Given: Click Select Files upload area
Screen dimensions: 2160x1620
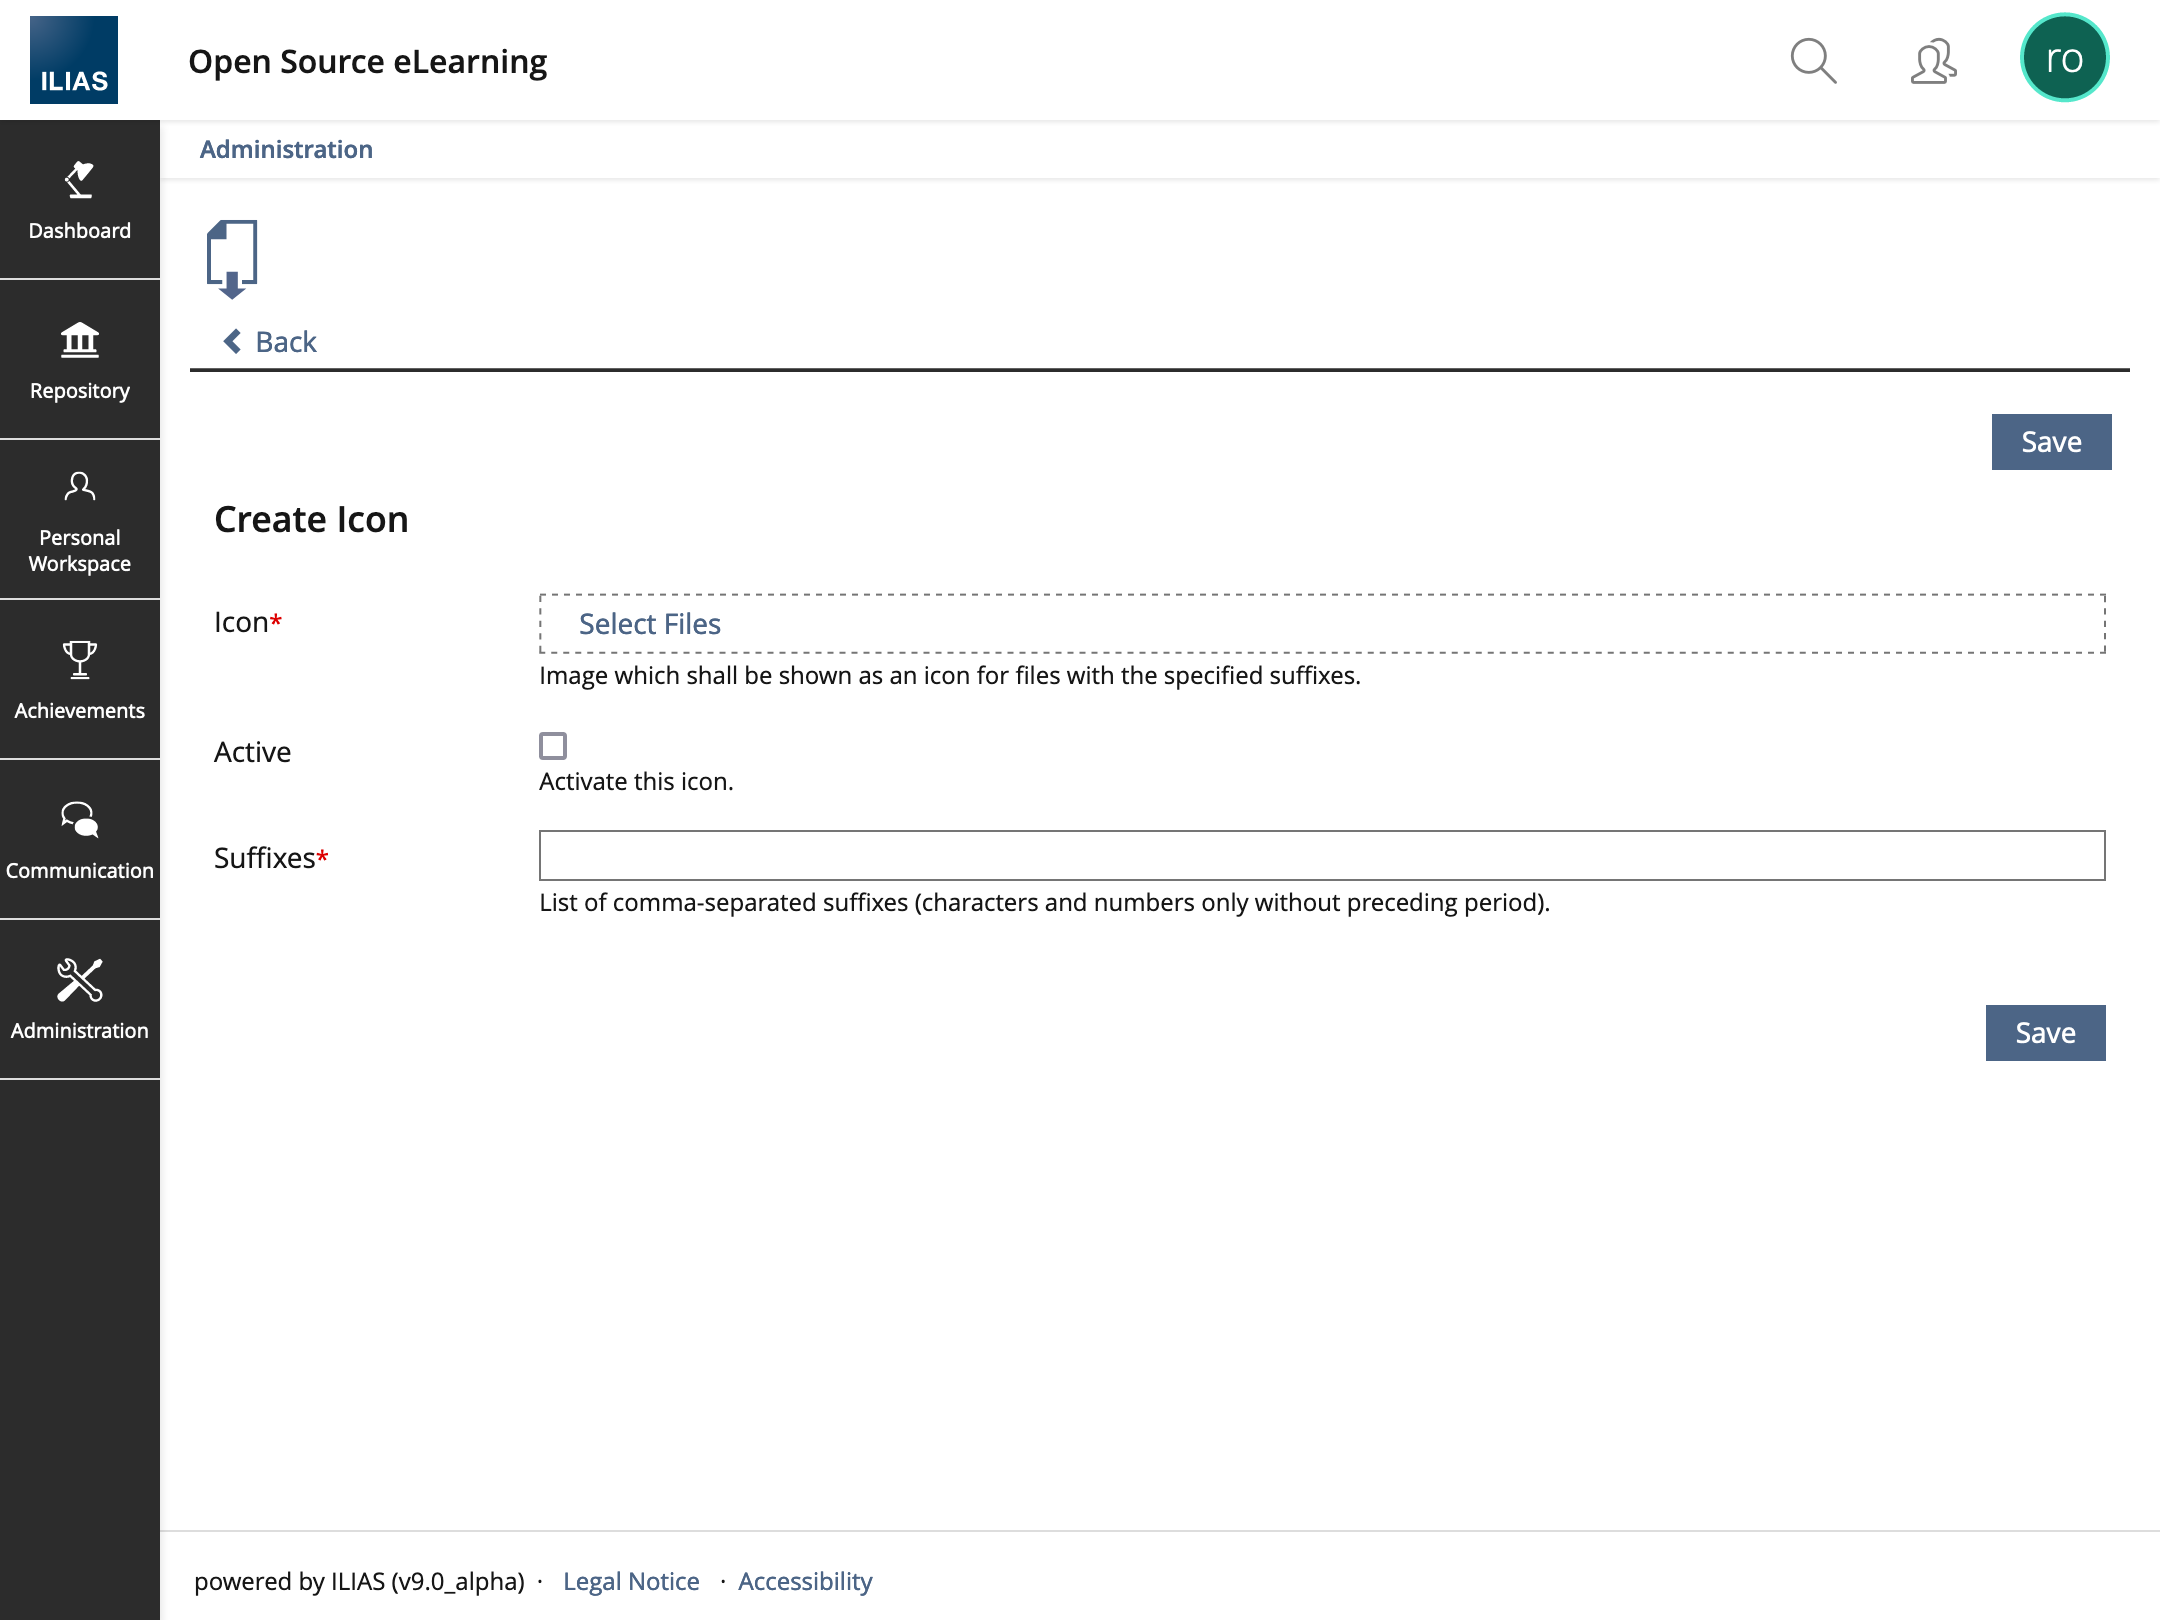Looking at the screenshot, I should click(x=650, y=624).
